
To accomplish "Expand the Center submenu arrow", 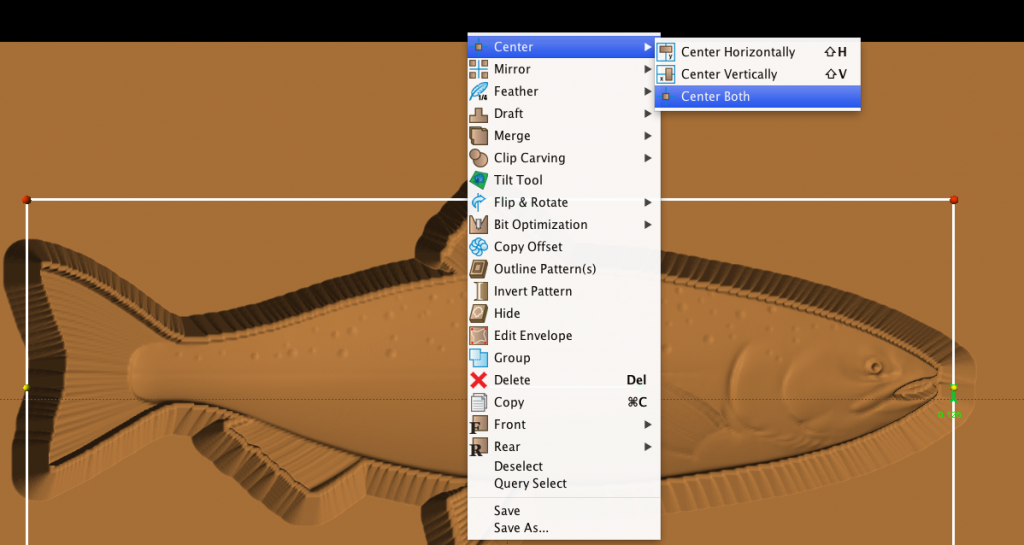I will pyautogui.click(x=647, y=47).
